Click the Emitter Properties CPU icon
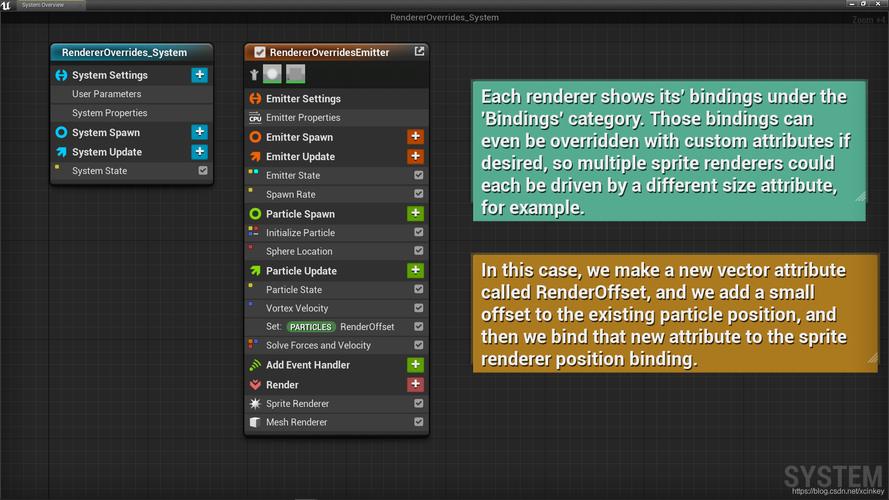Screen dimensions: 889x500 point(255,118)
